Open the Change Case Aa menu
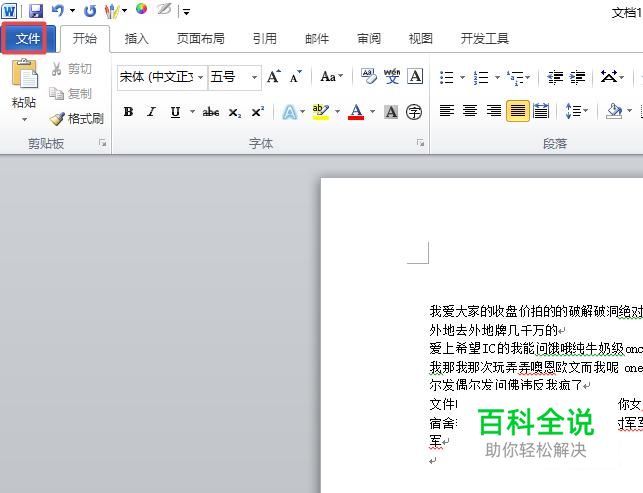 (331, 77)
